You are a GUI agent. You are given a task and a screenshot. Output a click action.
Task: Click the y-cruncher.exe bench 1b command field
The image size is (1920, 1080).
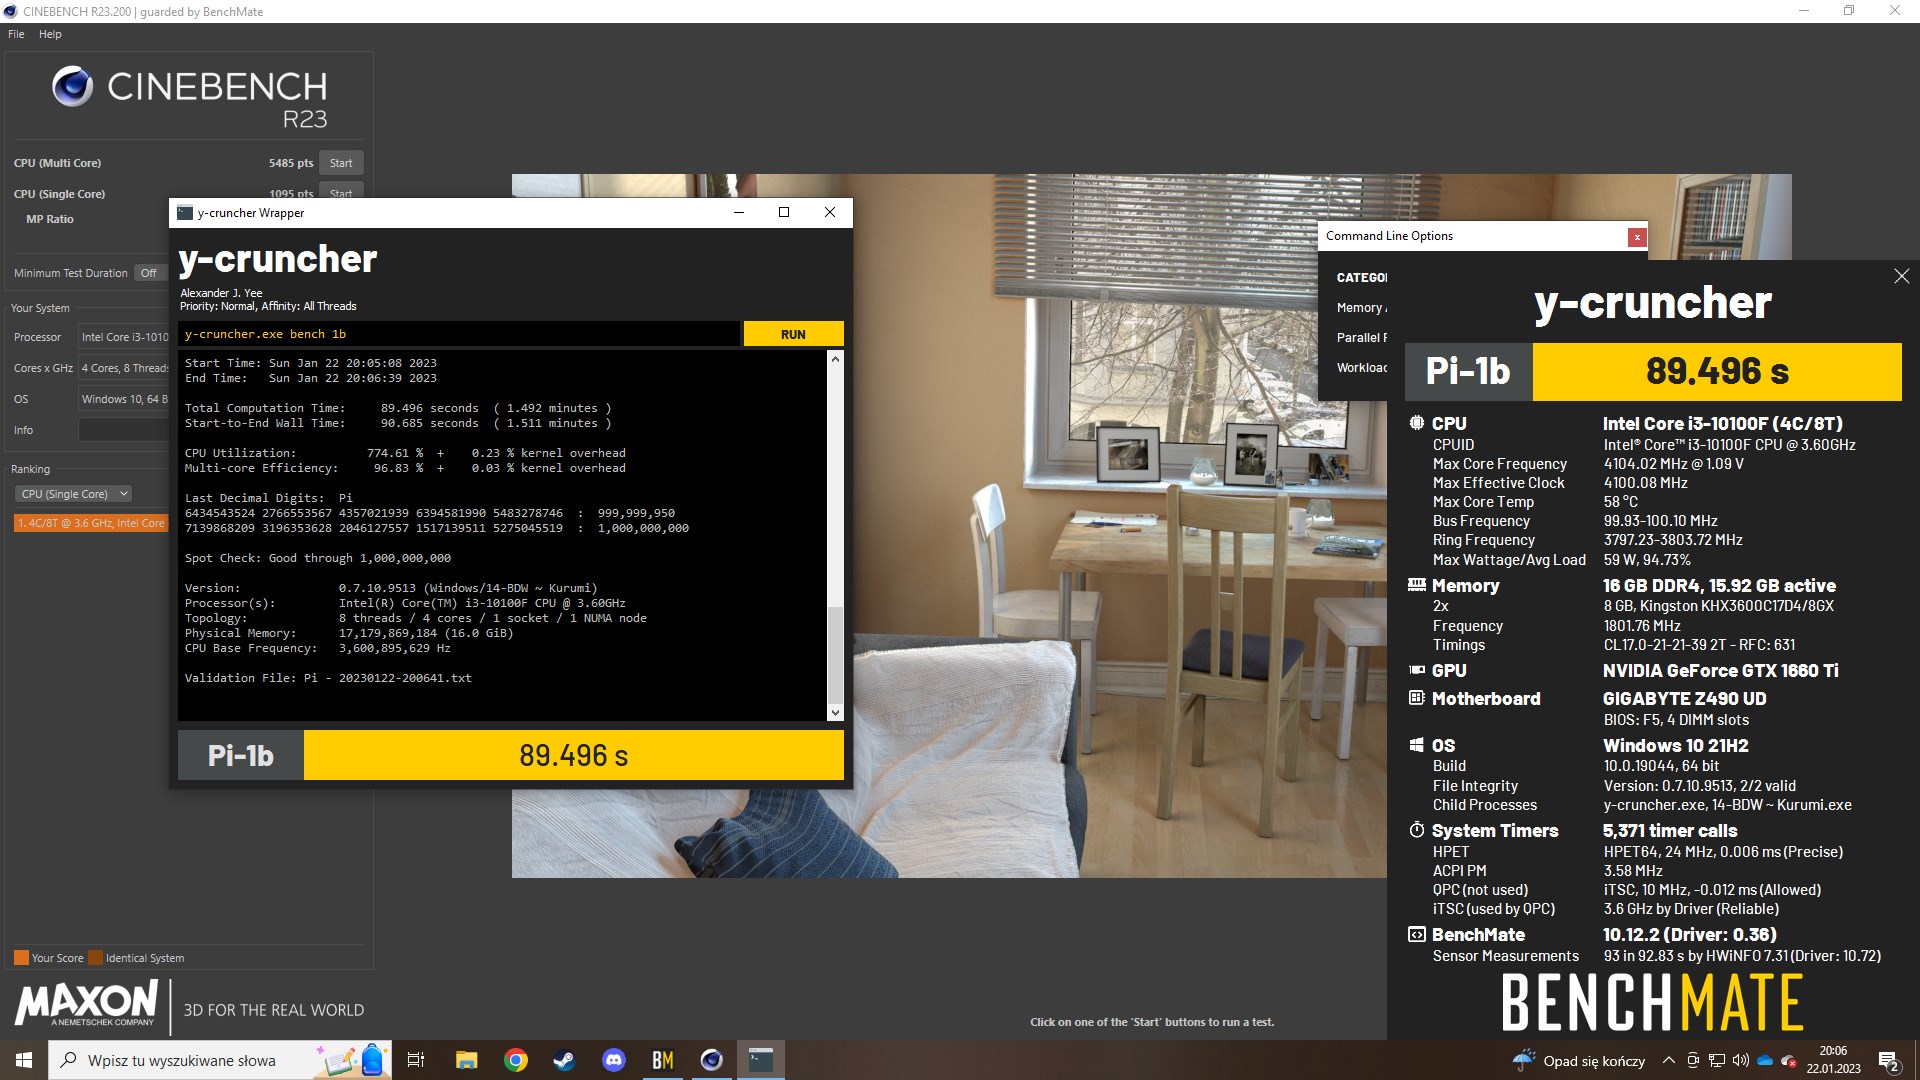click(x=460, y=334)
